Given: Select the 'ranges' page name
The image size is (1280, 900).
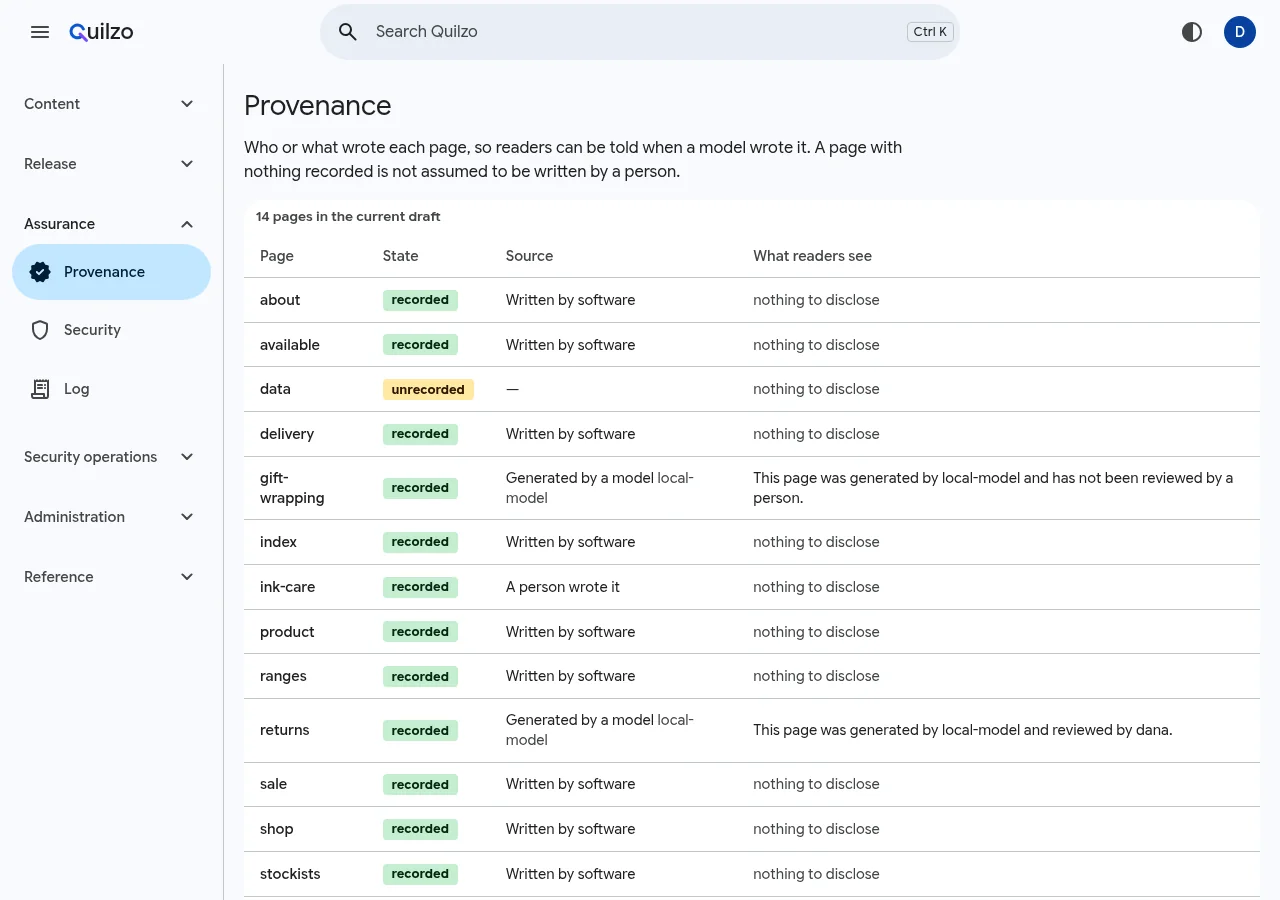Looking at the screenshot, I should point(283,676).
